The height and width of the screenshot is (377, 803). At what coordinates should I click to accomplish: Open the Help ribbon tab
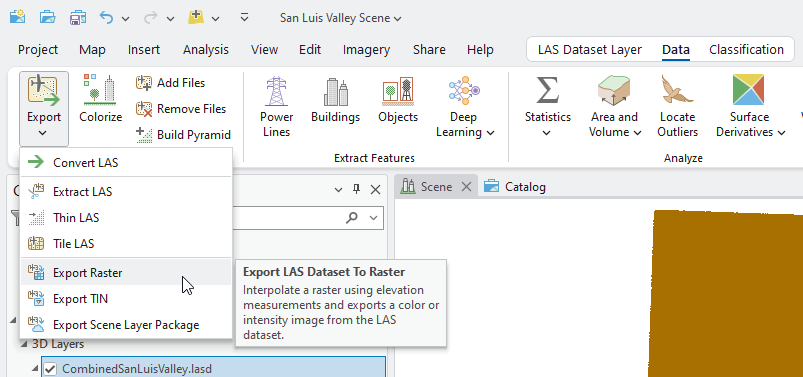480,50
